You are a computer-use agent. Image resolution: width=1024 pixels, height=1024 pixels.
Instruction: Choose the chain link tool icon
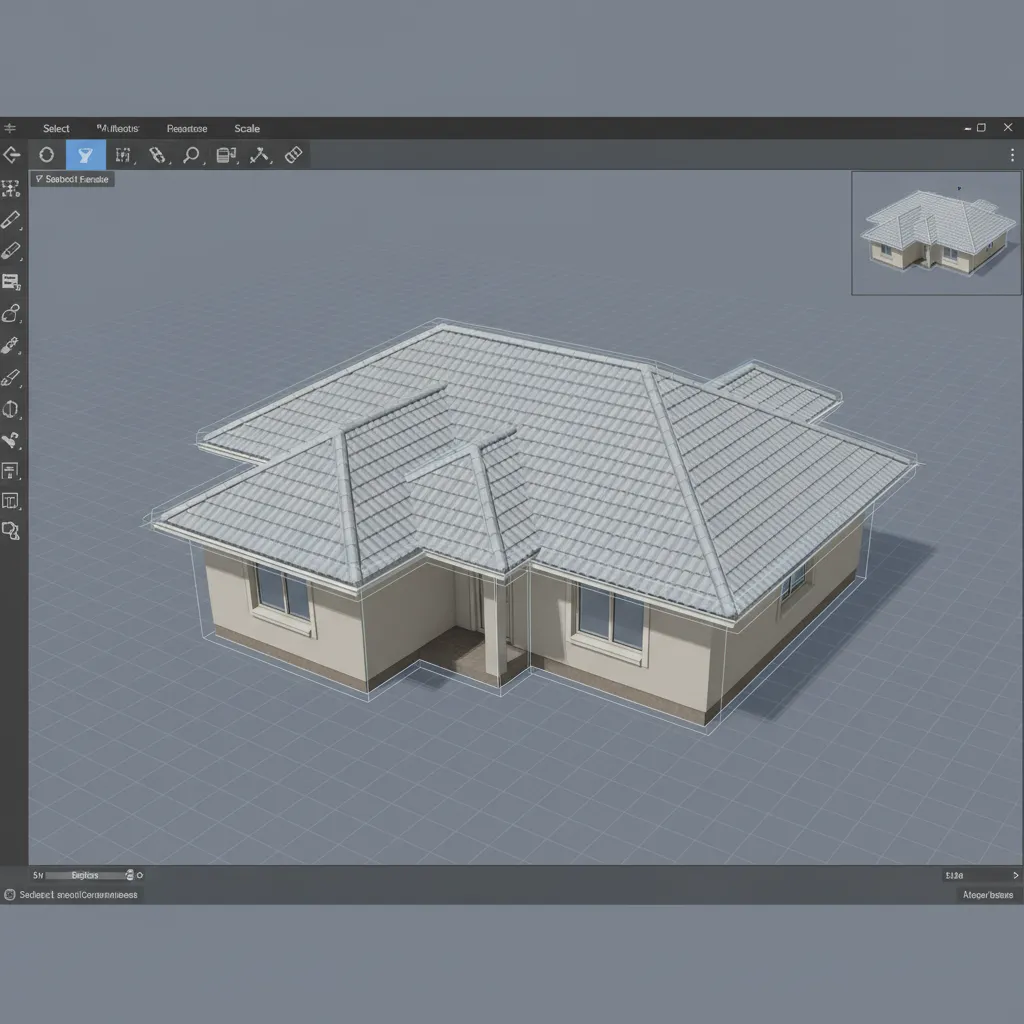pos(157,155)
